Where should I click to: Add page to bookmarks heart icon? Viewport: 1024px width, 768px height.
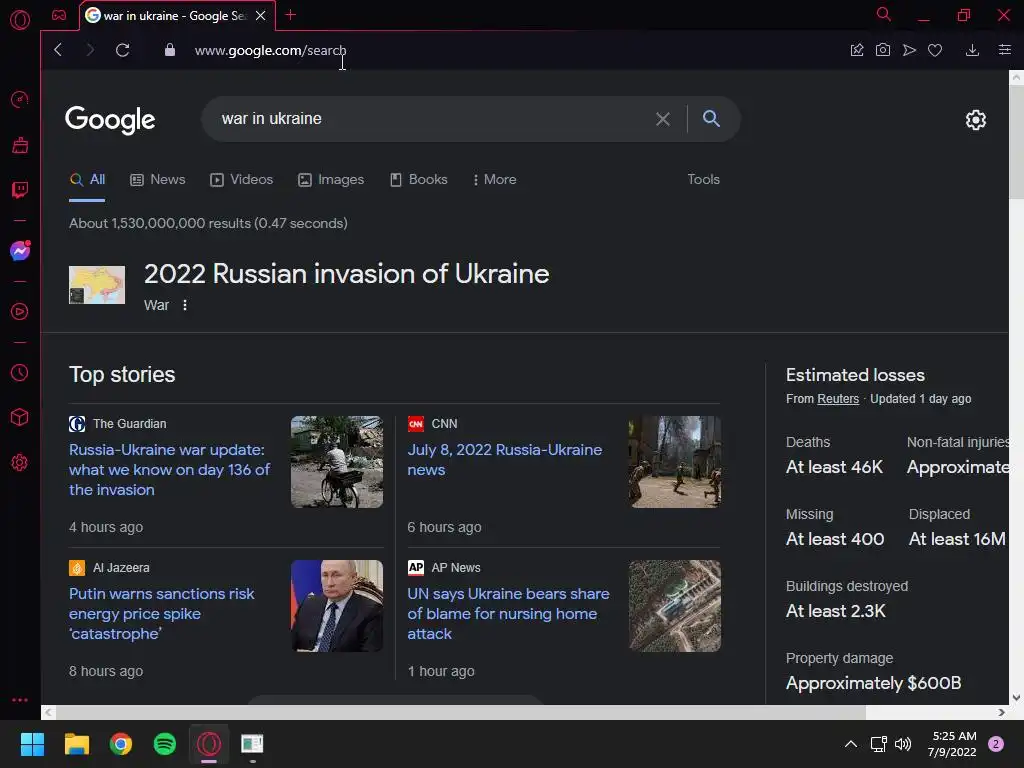click(935, 50)
